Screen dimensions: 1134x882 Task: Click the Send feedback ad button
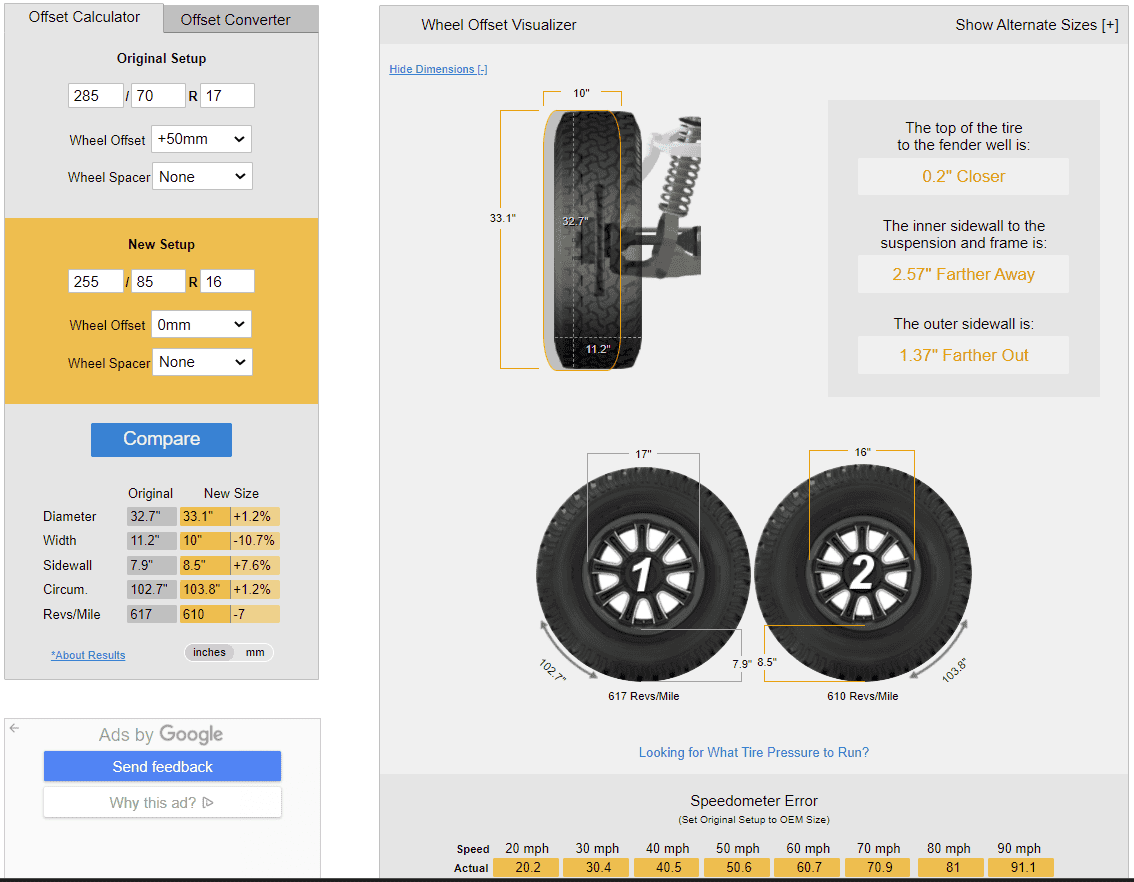162,766
